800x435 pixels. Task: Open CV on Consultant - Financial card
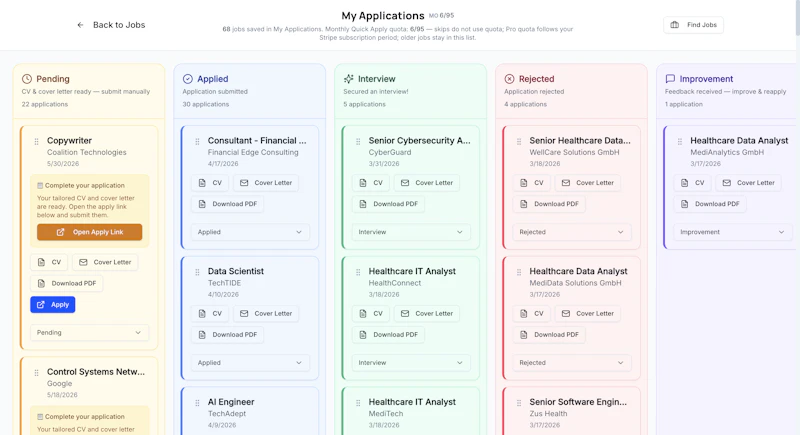210,183
